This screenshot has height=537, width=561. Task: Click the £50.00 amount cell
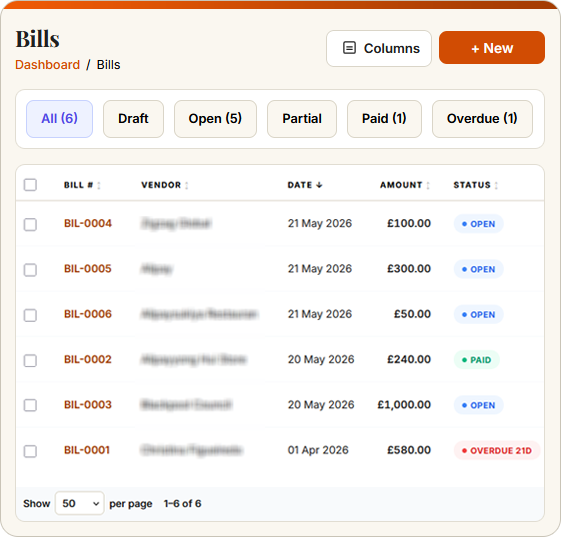[x=412, y=314]
